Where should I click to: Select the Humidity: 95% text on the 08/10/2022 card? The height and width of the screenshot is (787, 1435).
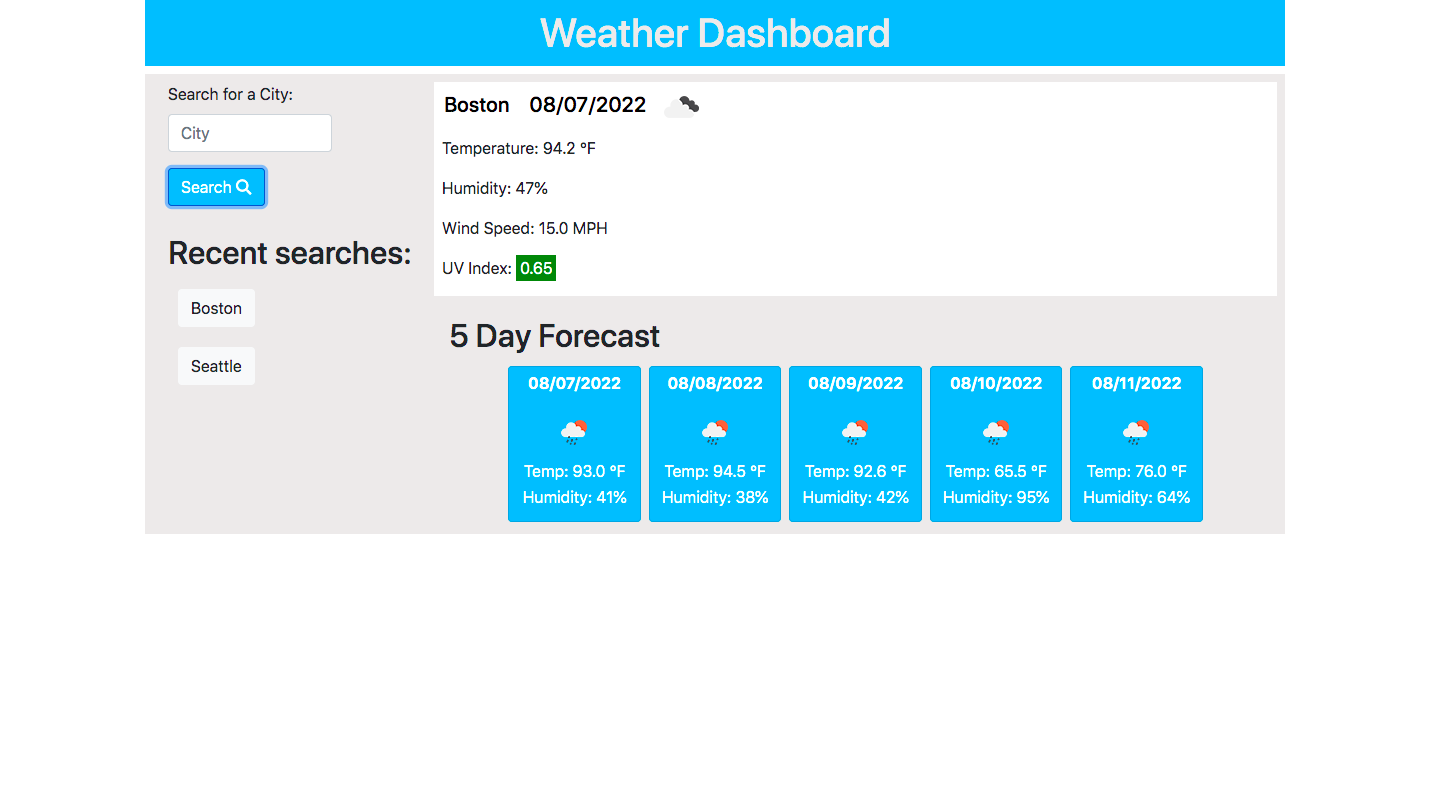point(995,496)
